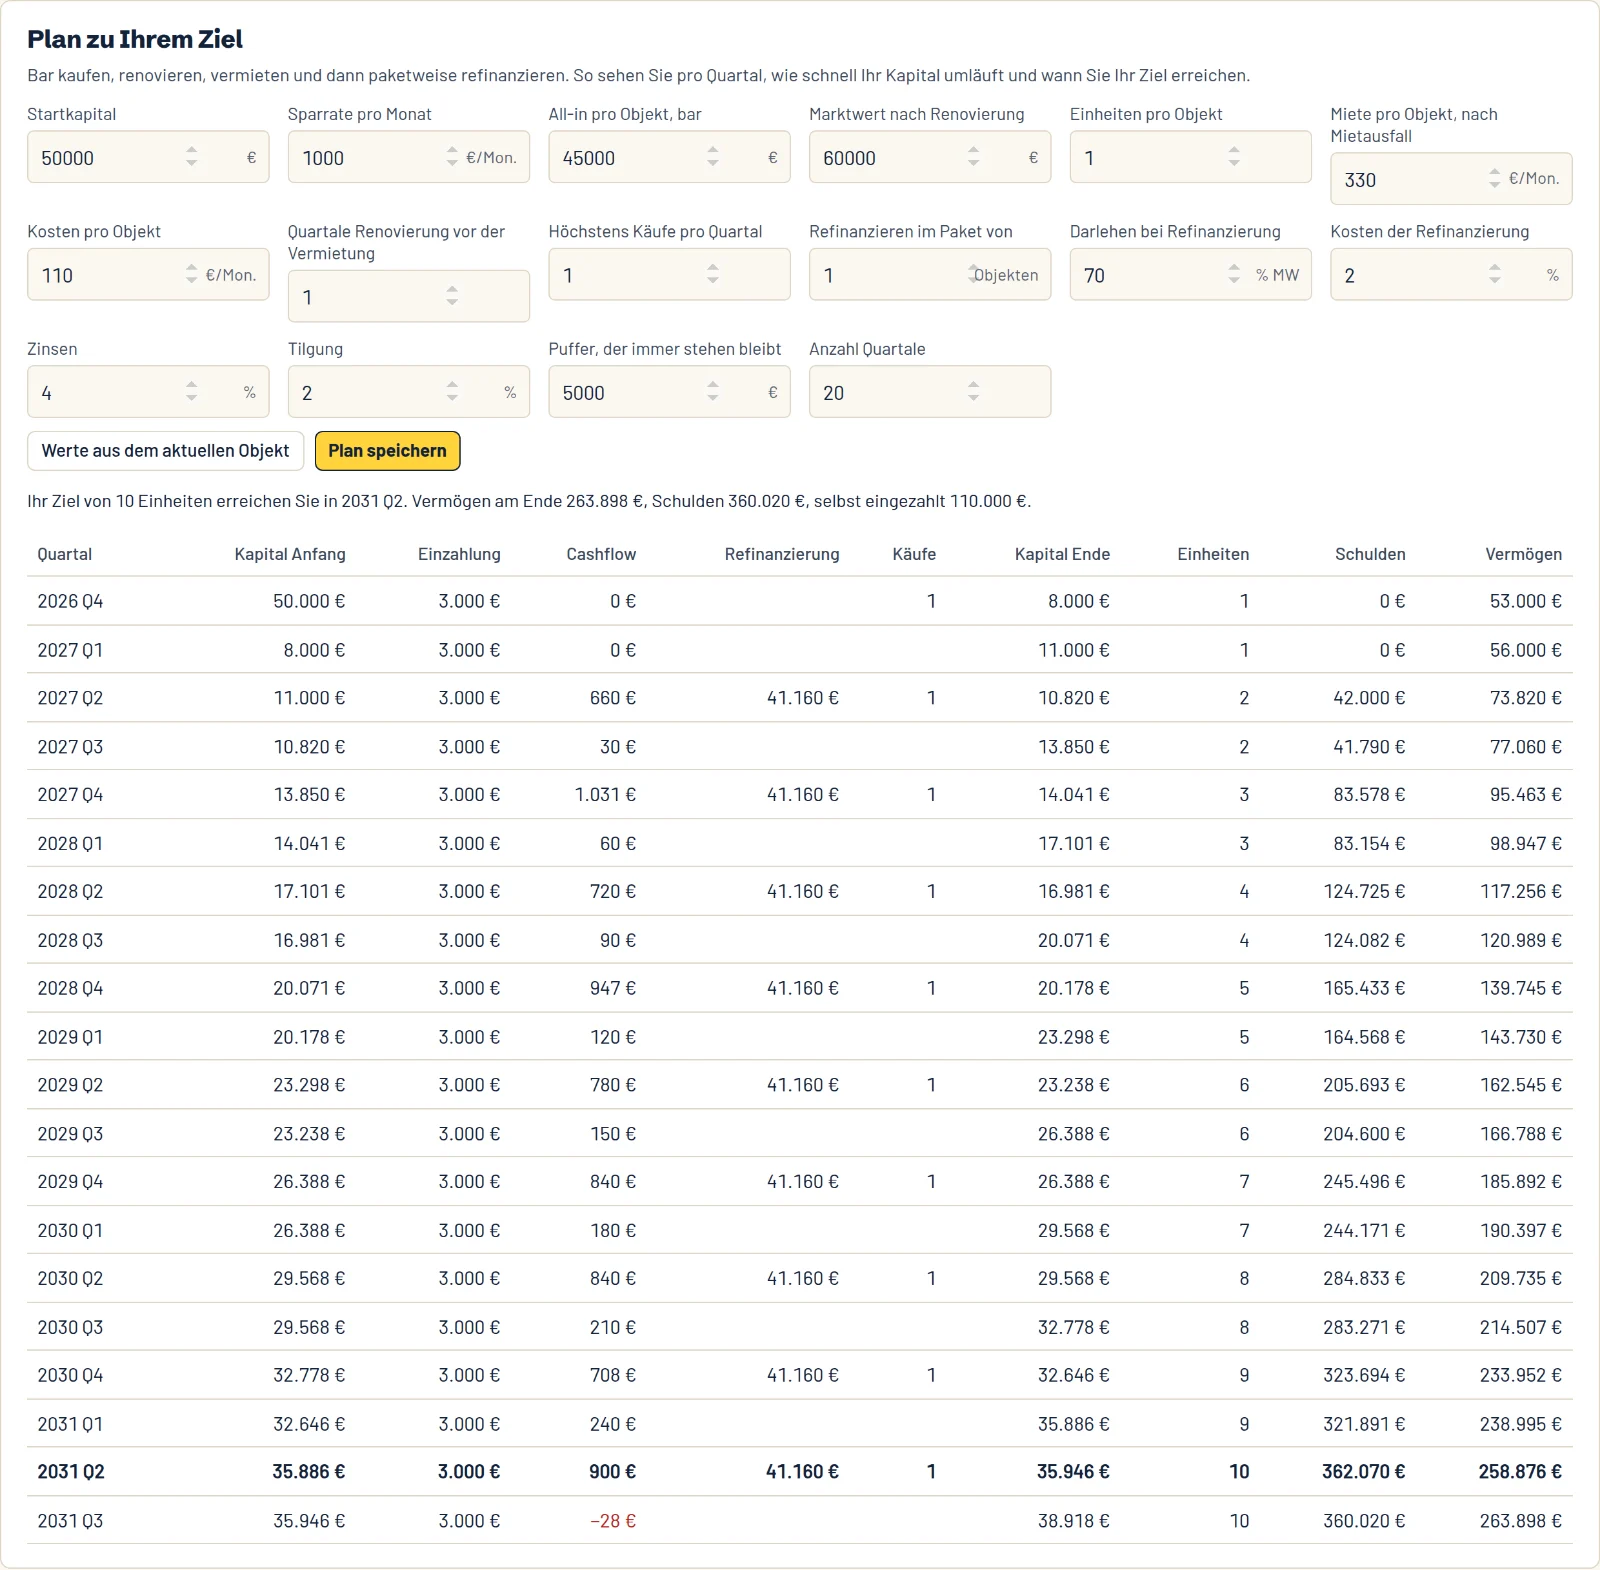This screenshot has height=1570, width=1600.
Task: Click the red −28 € cashflow value
Action: (x=613, y=1521)
